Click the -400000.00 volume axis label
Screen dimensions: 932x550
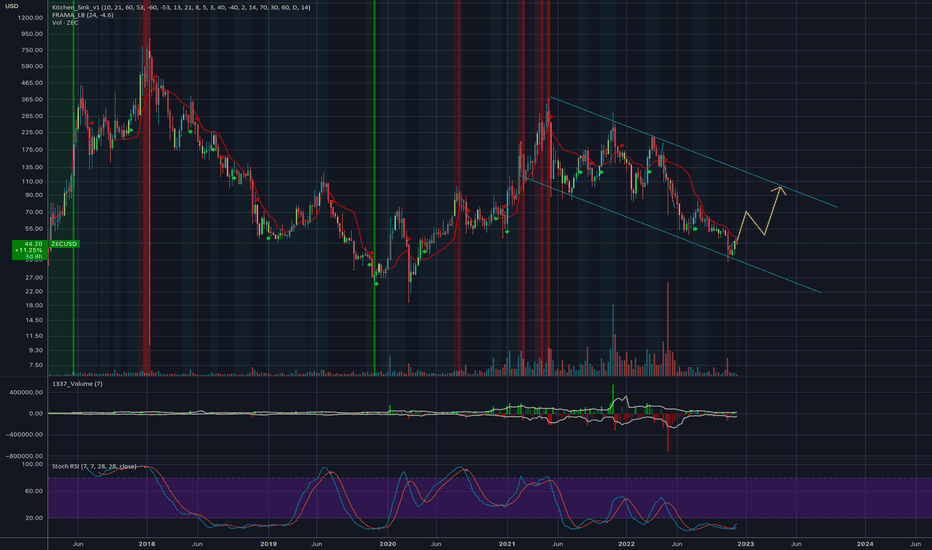coord(25,435)
